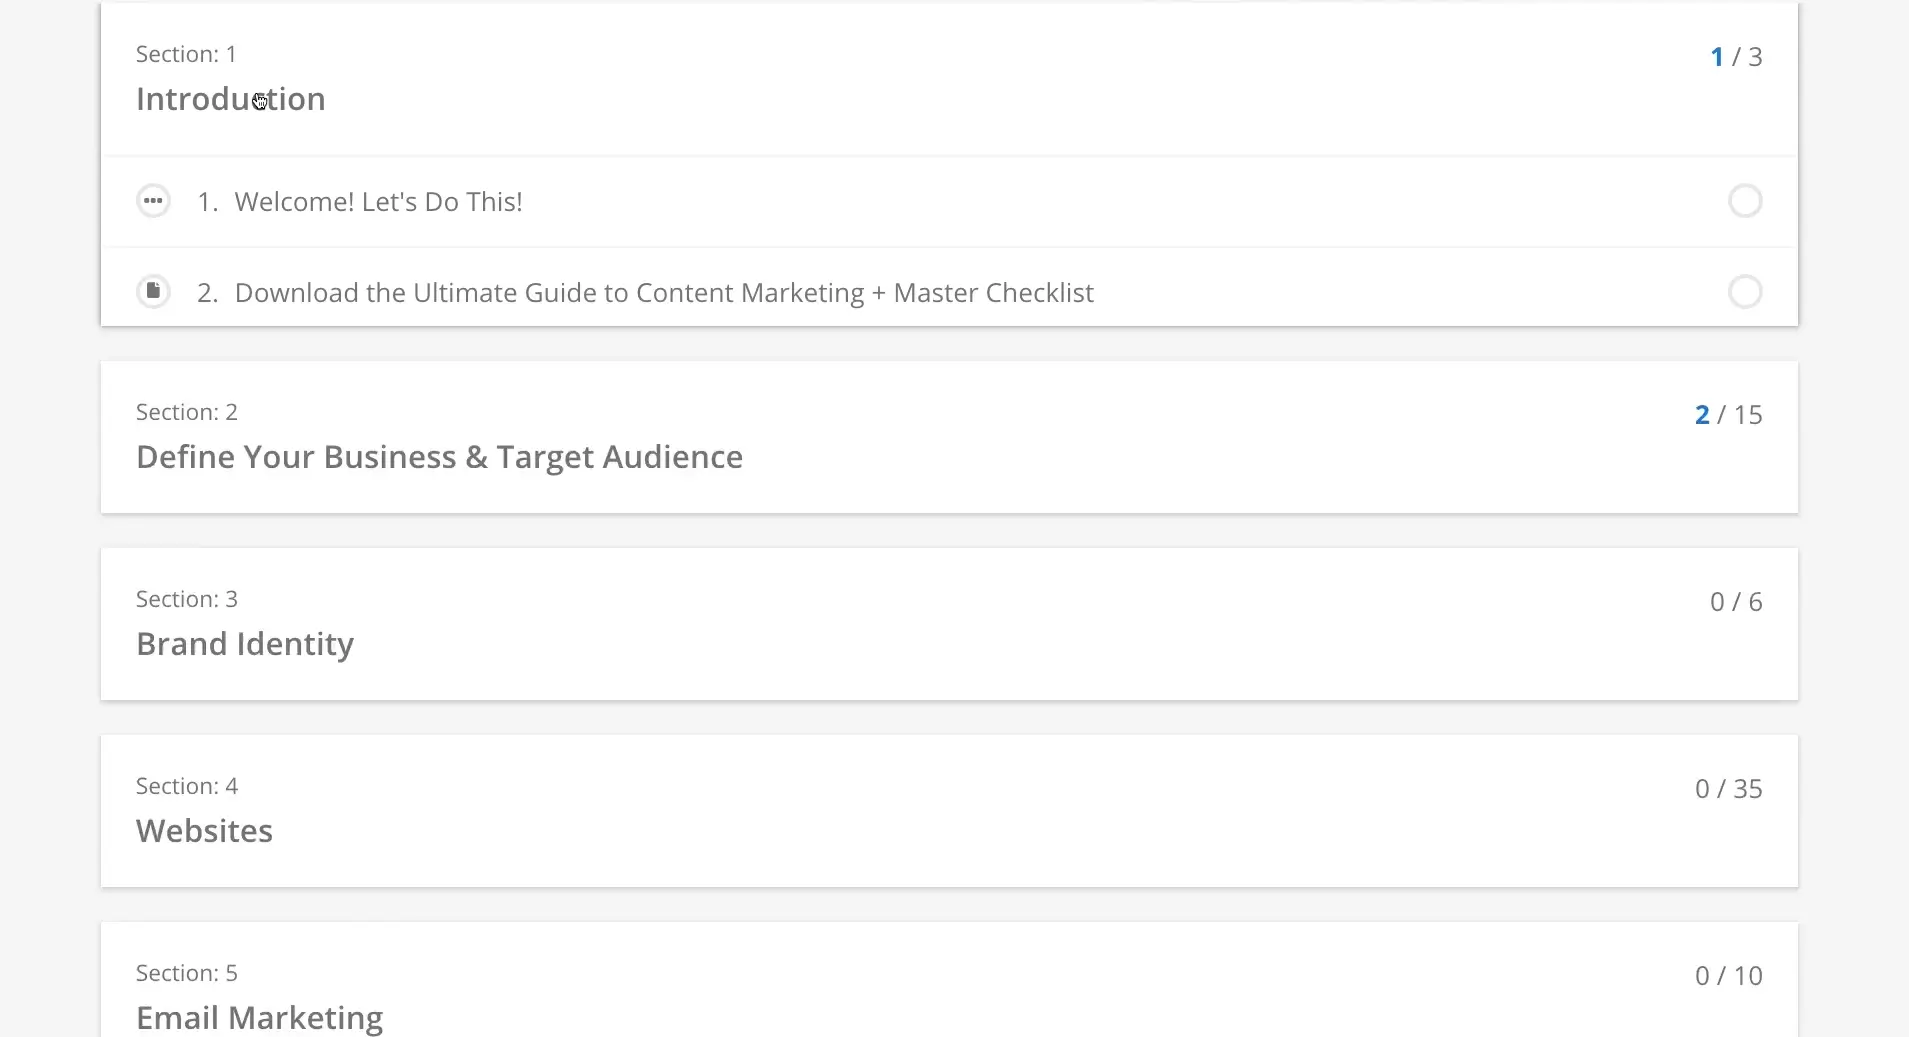1909x1037 pixels.
Task: Click the icon beside lecture 1 Welcome
Action: (153, 201)
